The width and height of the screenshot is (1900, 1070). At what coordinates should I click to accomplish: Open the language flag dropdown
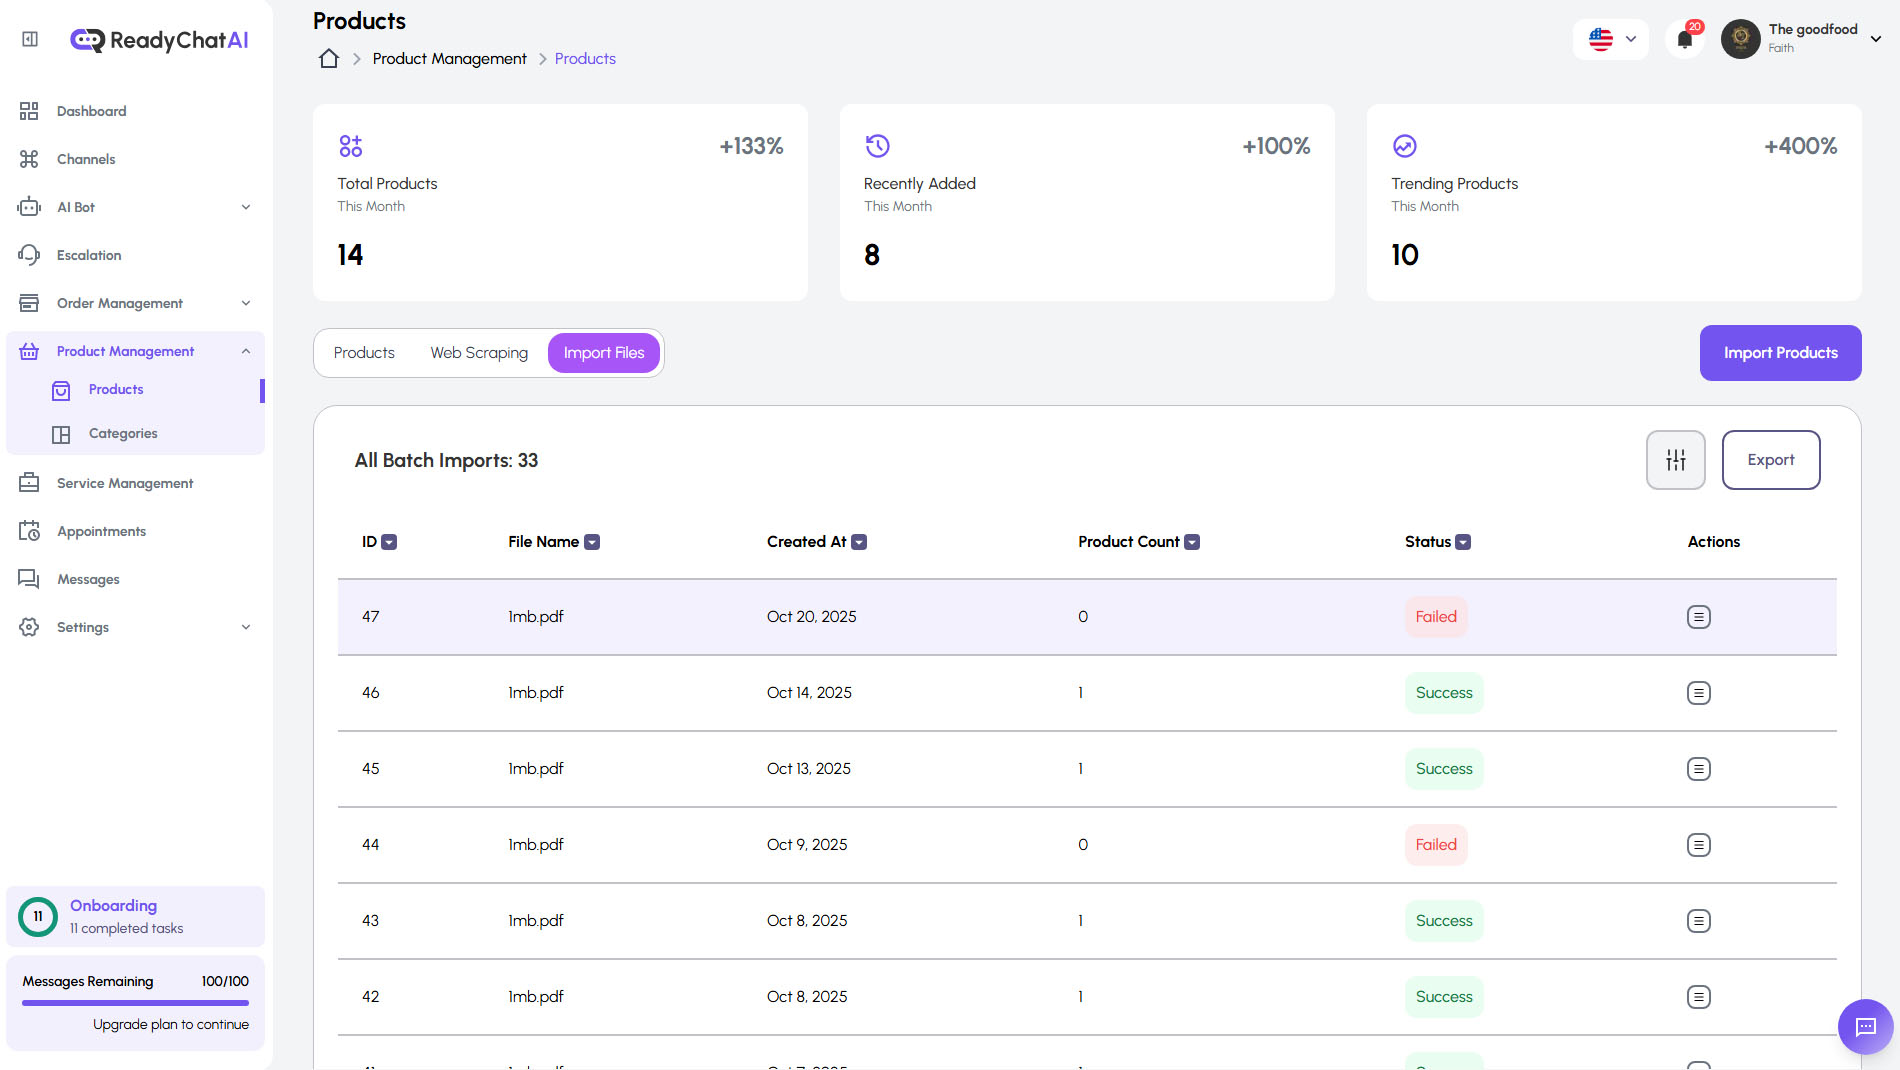[x=1611, y=40]
